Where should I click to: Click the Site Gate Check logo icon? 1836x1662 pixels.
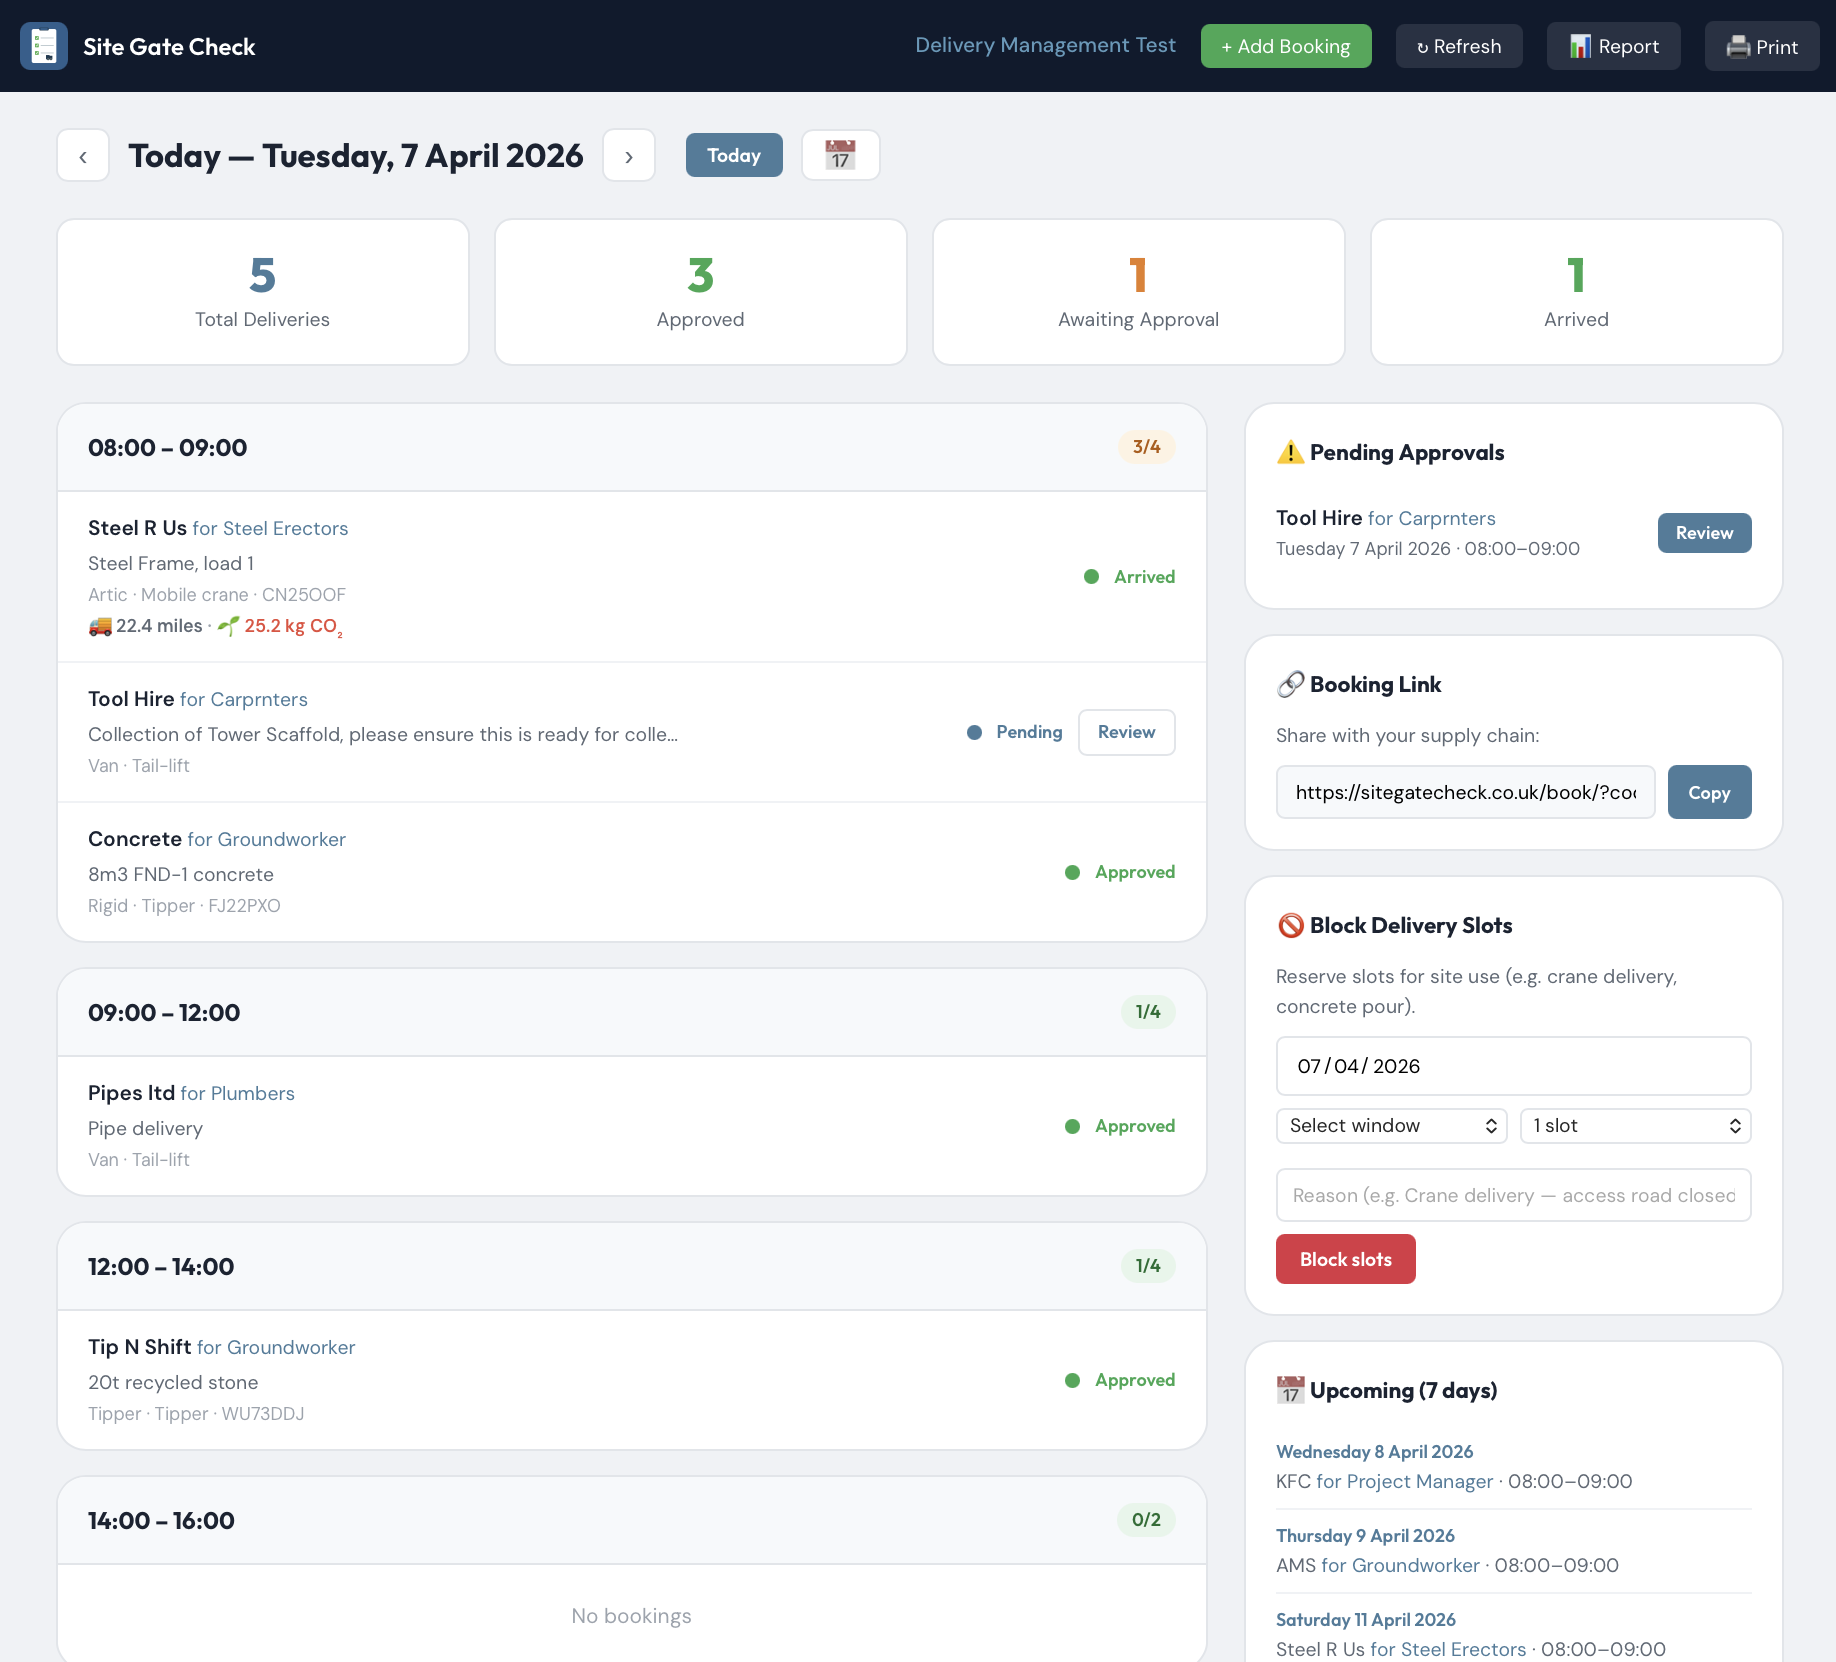click(43, 45)
